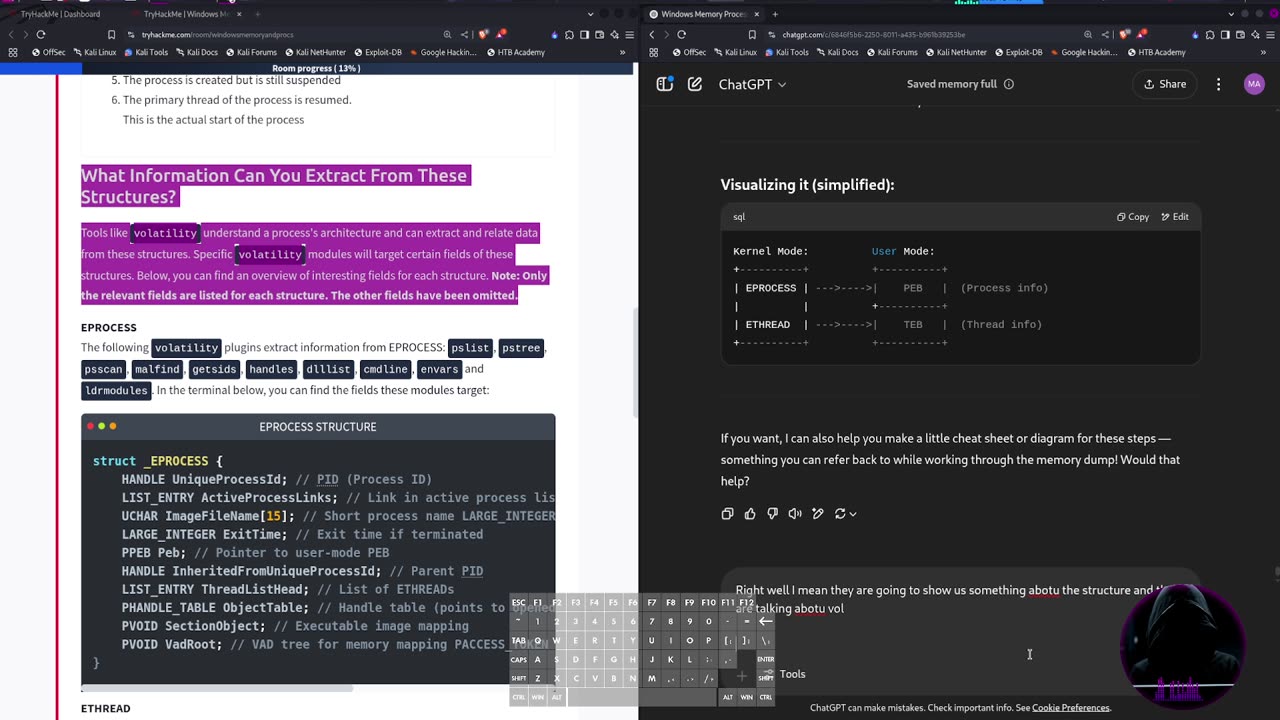Click the Saved memory full info icon
The width and height of the screenshot is (1280, 720).
click(x=1008, y=84)
